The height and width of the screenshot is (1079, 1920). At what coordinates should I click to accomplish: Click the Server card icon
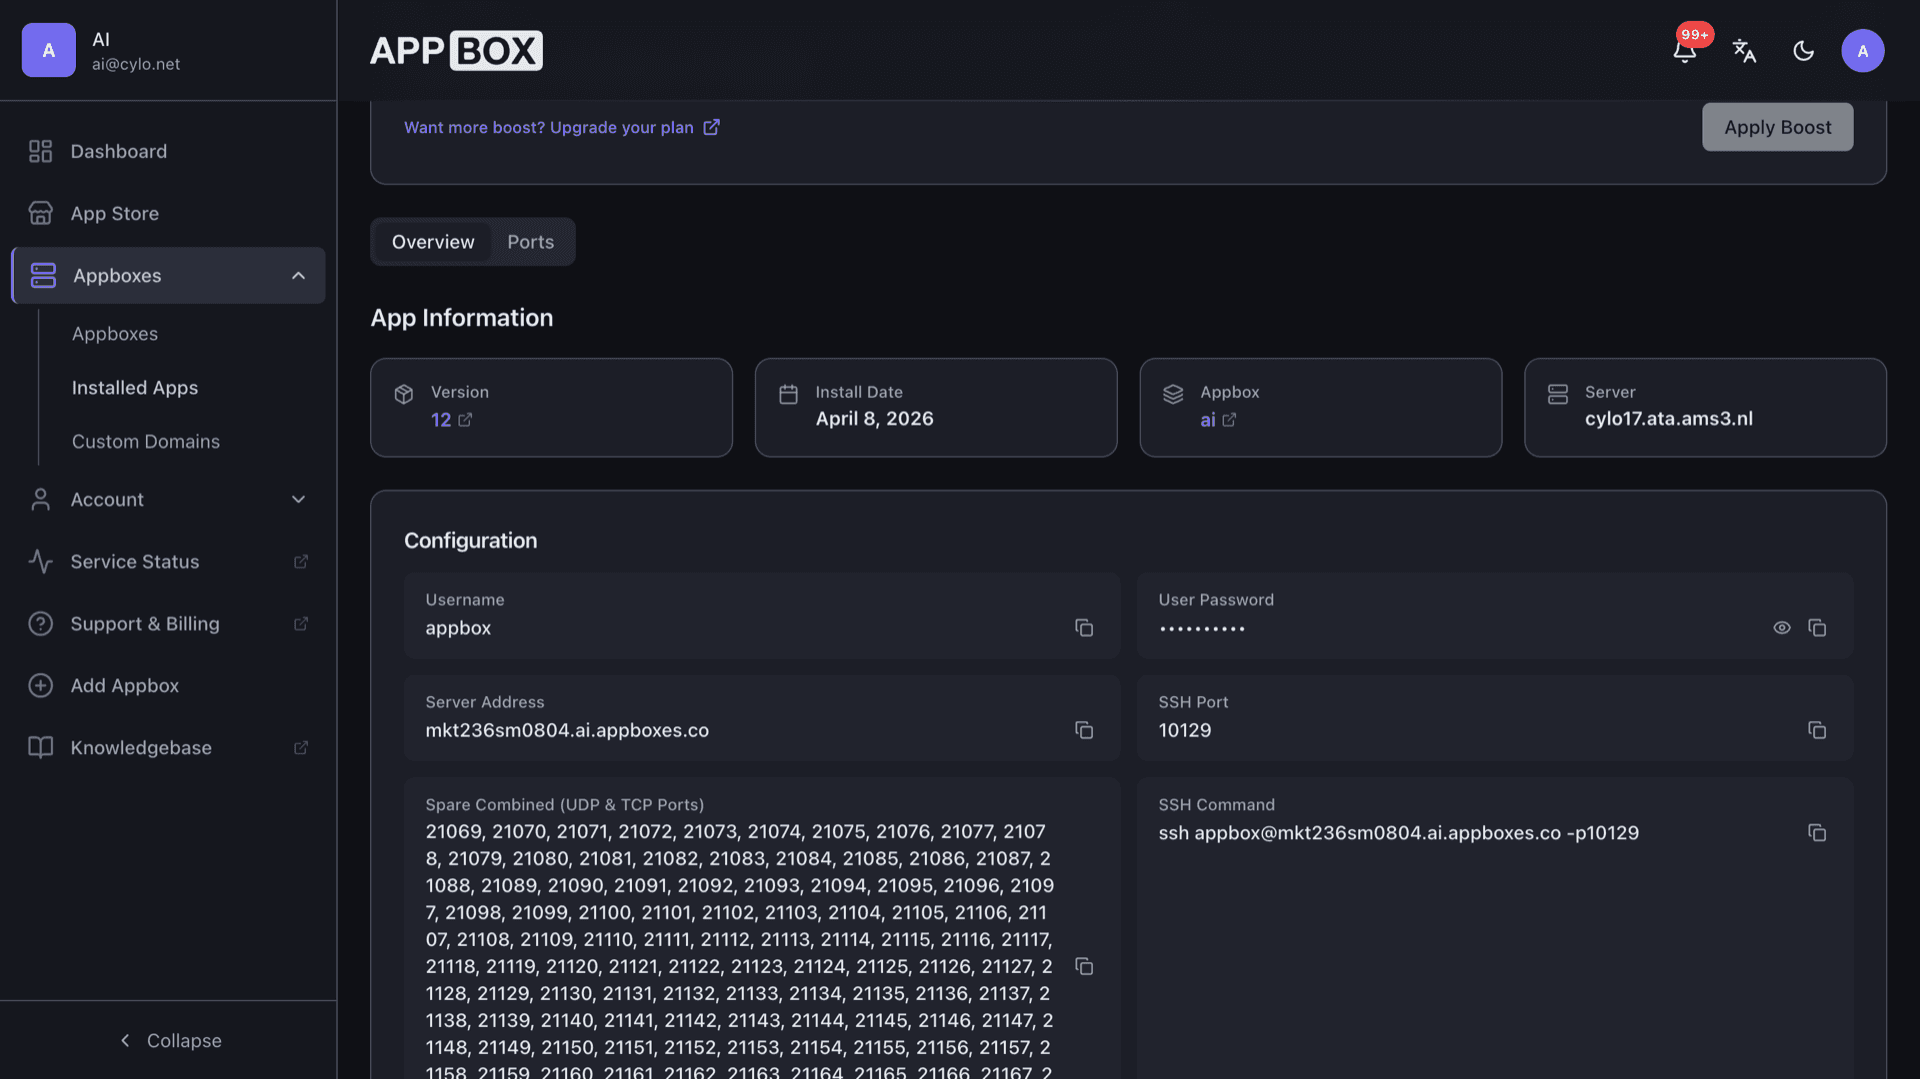[x=1557, y=394]
